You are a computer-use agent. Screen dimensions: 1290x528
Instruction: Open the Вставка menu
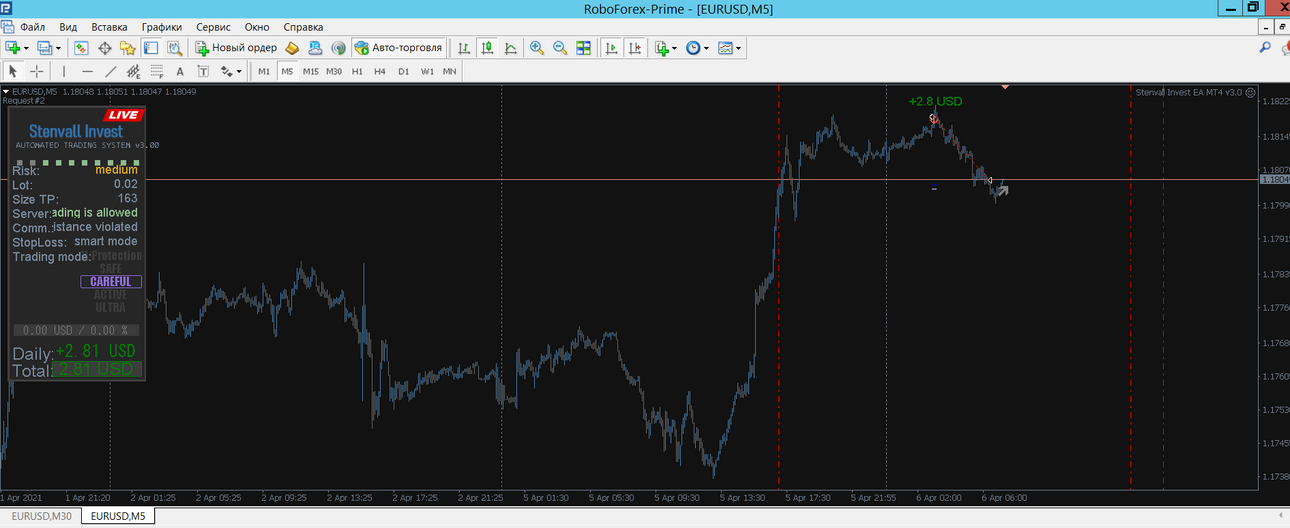click(109, 27)
